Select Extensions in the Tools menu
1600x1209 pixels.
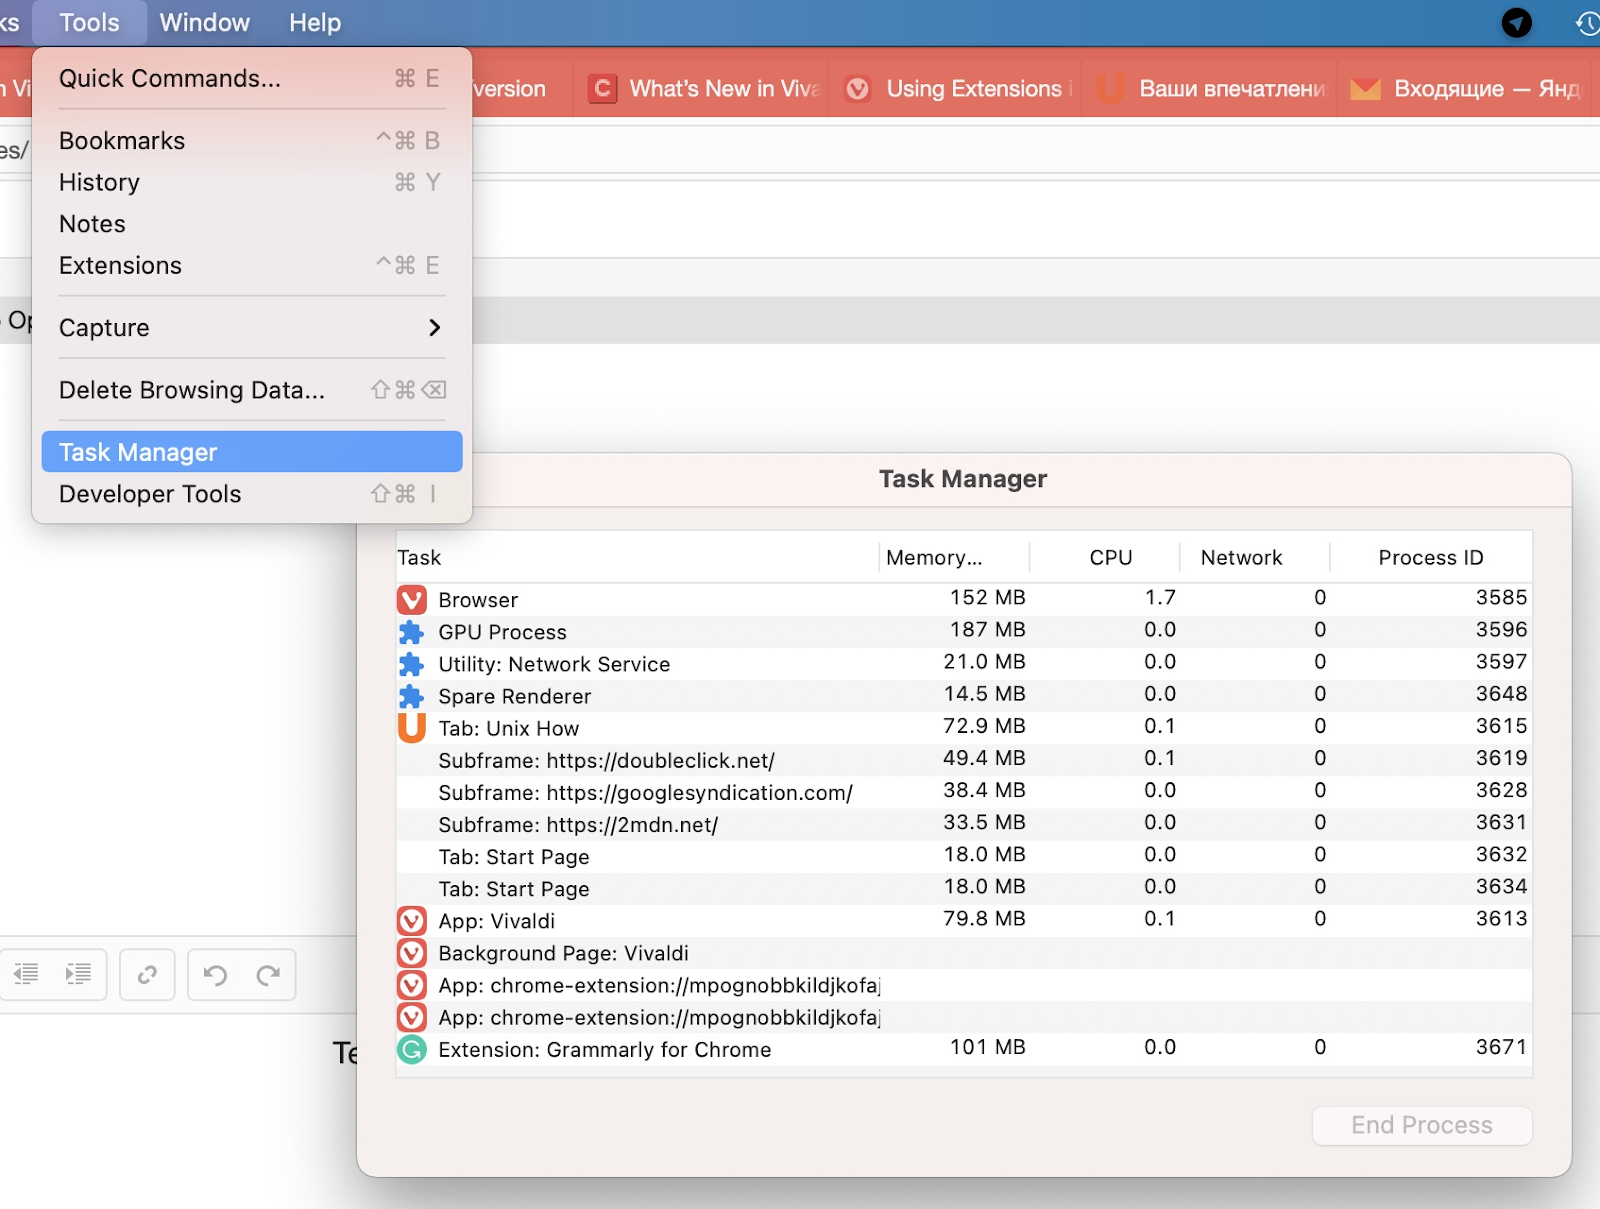[x=252, y=265]
